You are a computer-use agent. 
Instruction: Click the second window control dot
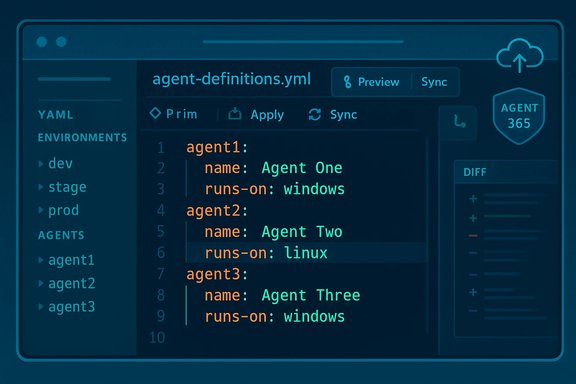[x=61, y=42]
